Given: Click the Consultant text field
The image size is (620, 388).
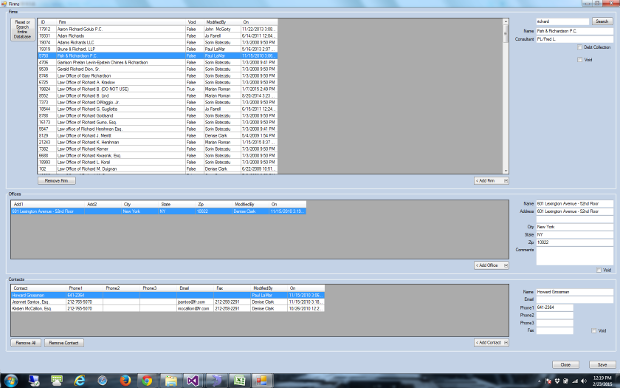Looking at the screenshot, I should (x=574, y=39).
